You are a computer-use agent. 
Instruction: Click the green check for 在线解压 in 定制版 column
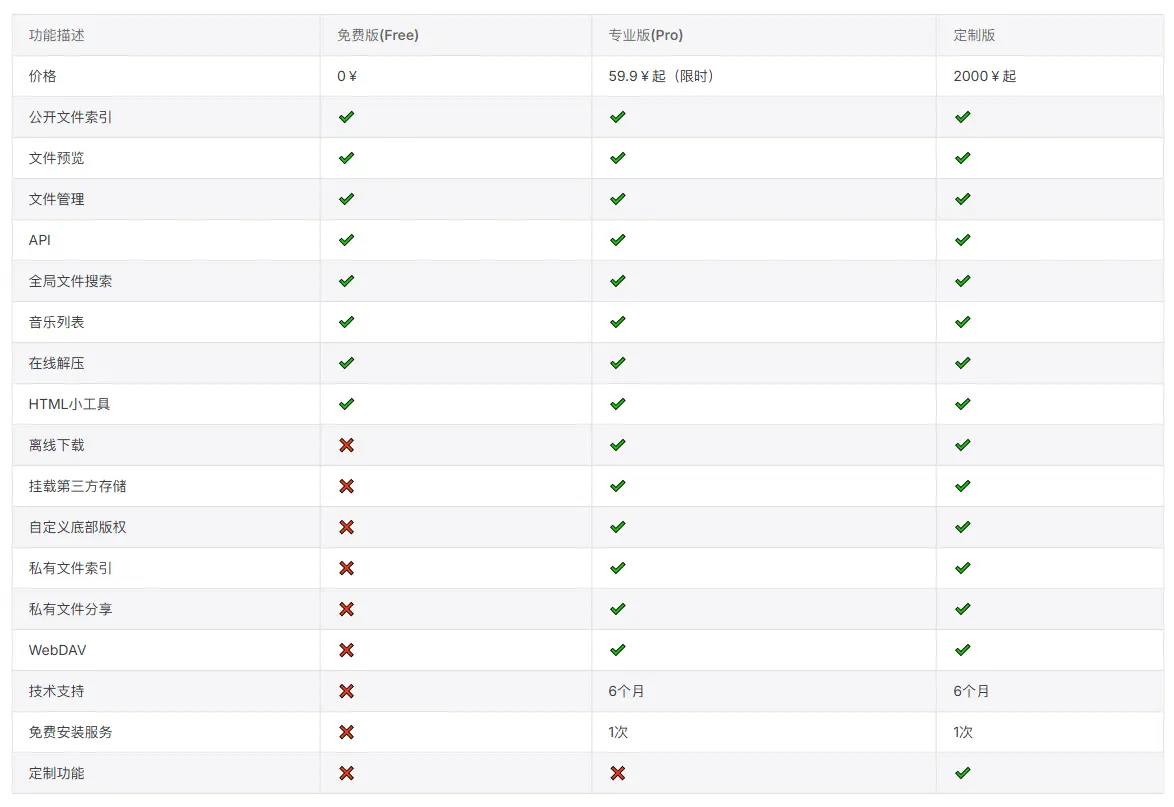962,363
